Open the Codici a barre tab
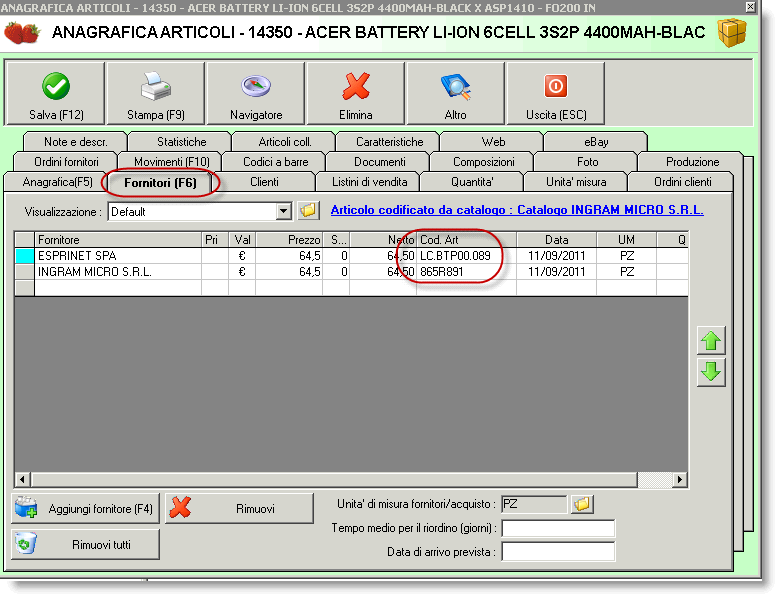778x597 pixels. click(x=275, y=162)
